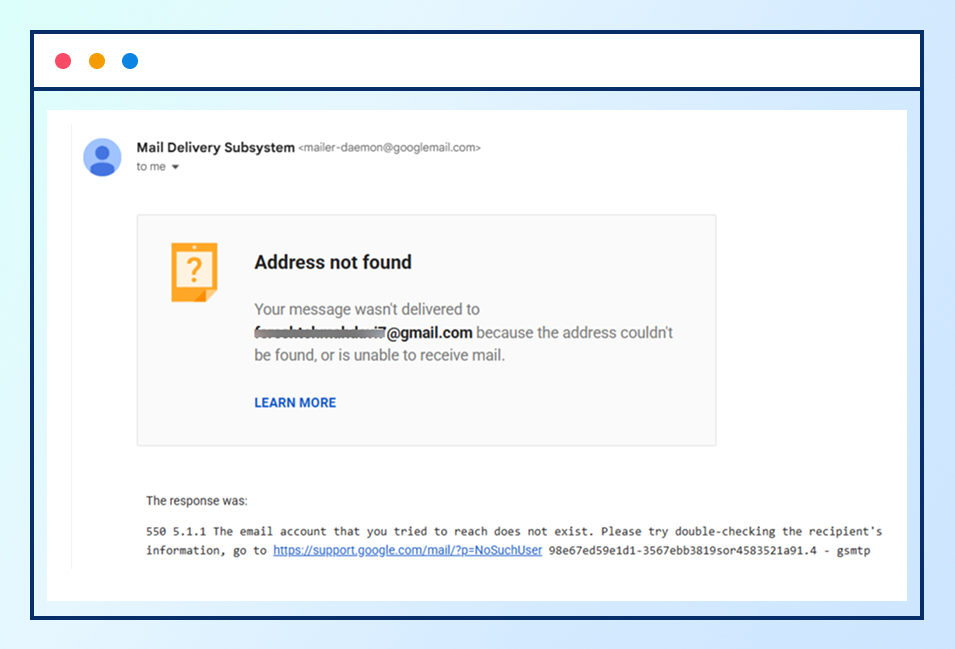Select the blue browser window dot
The image size is (955, 649).
coord(129,60)
